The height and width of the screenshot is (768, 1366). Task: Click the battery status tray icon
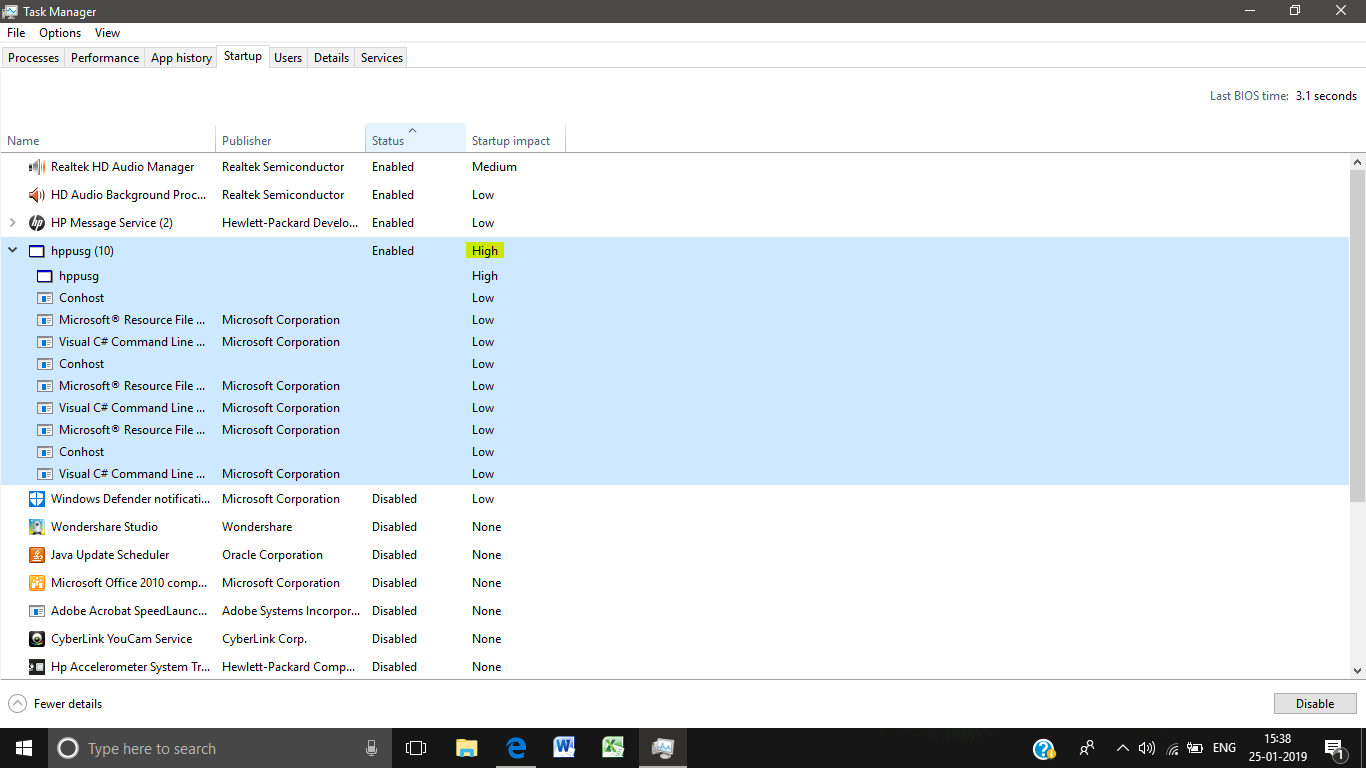tap(1196, 748)
